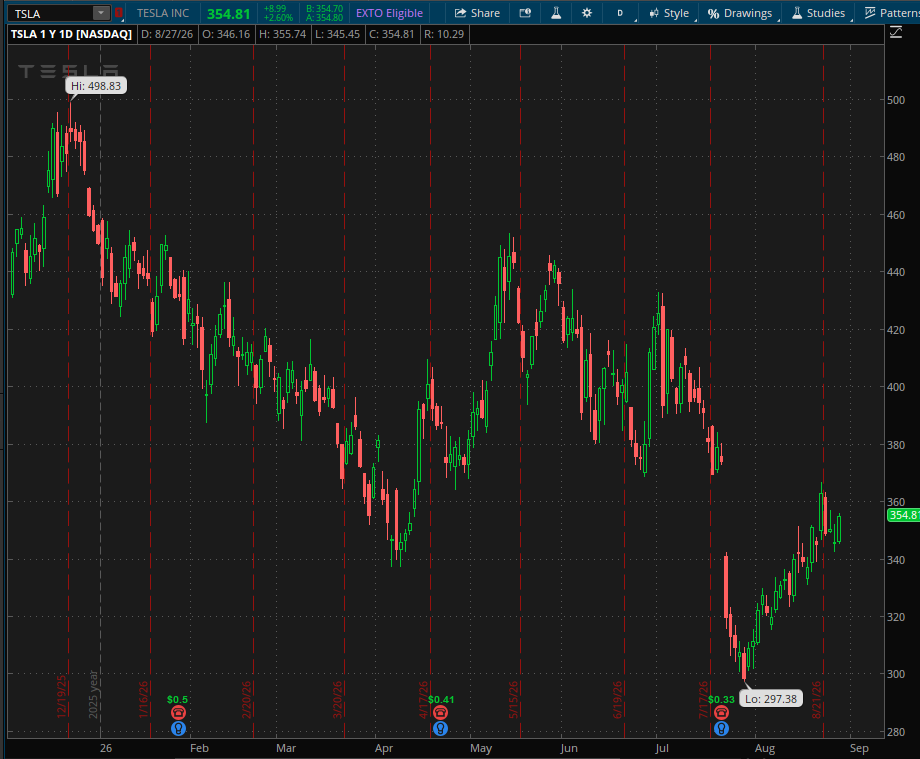
Task: Open the Drawings menu
Action: click(x=739, y=13)
